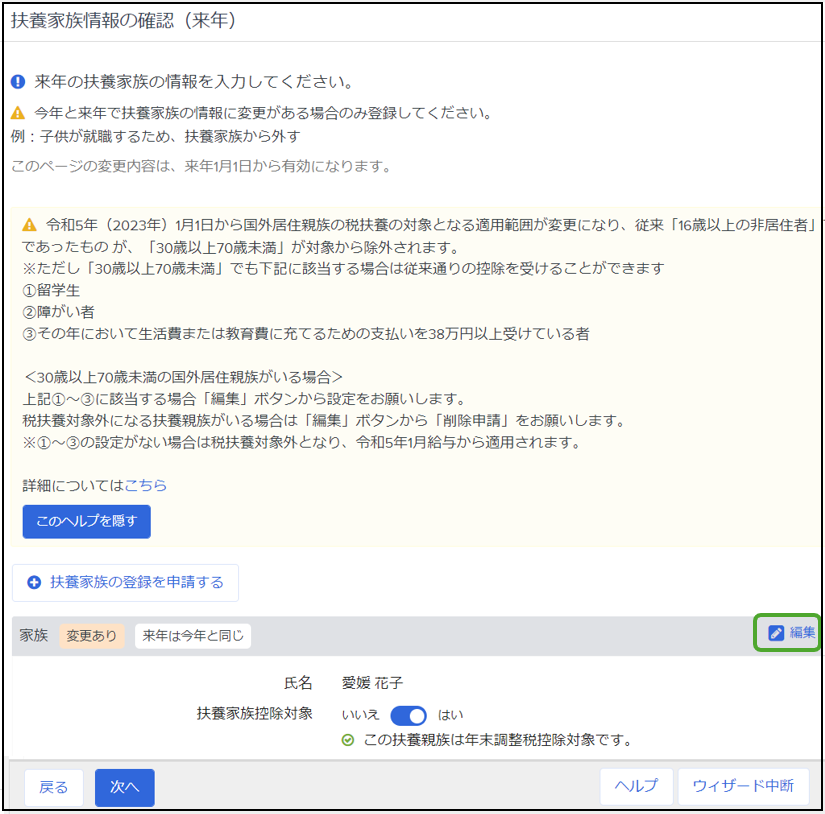Click the warning triangle beside 令和5年

click(x=29, y=225)
